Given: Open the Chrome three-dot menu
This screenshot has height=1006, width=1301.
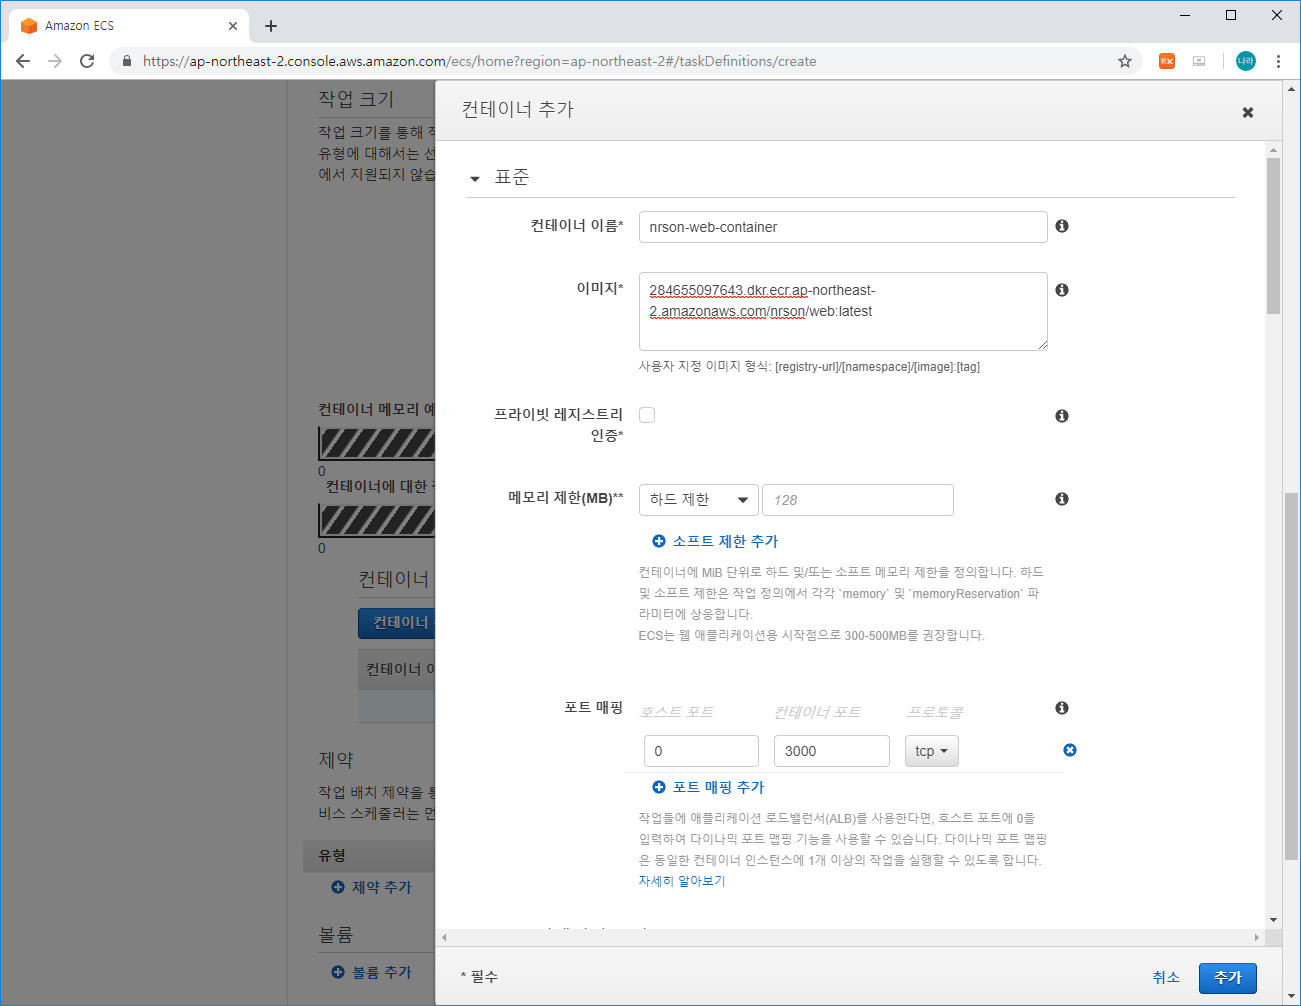Looking at the screenshot, I should tap(1278, 61).
